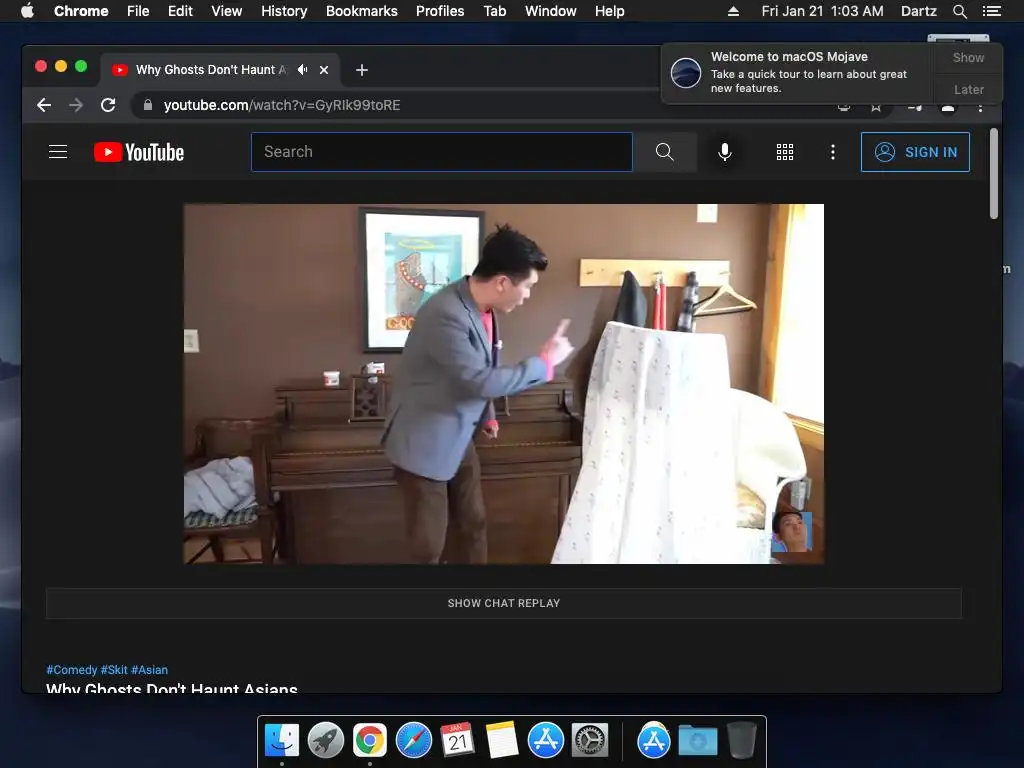Focus the YouTube Search field
This screenshot has height=768, width=1024.
(x=441, y=152)
